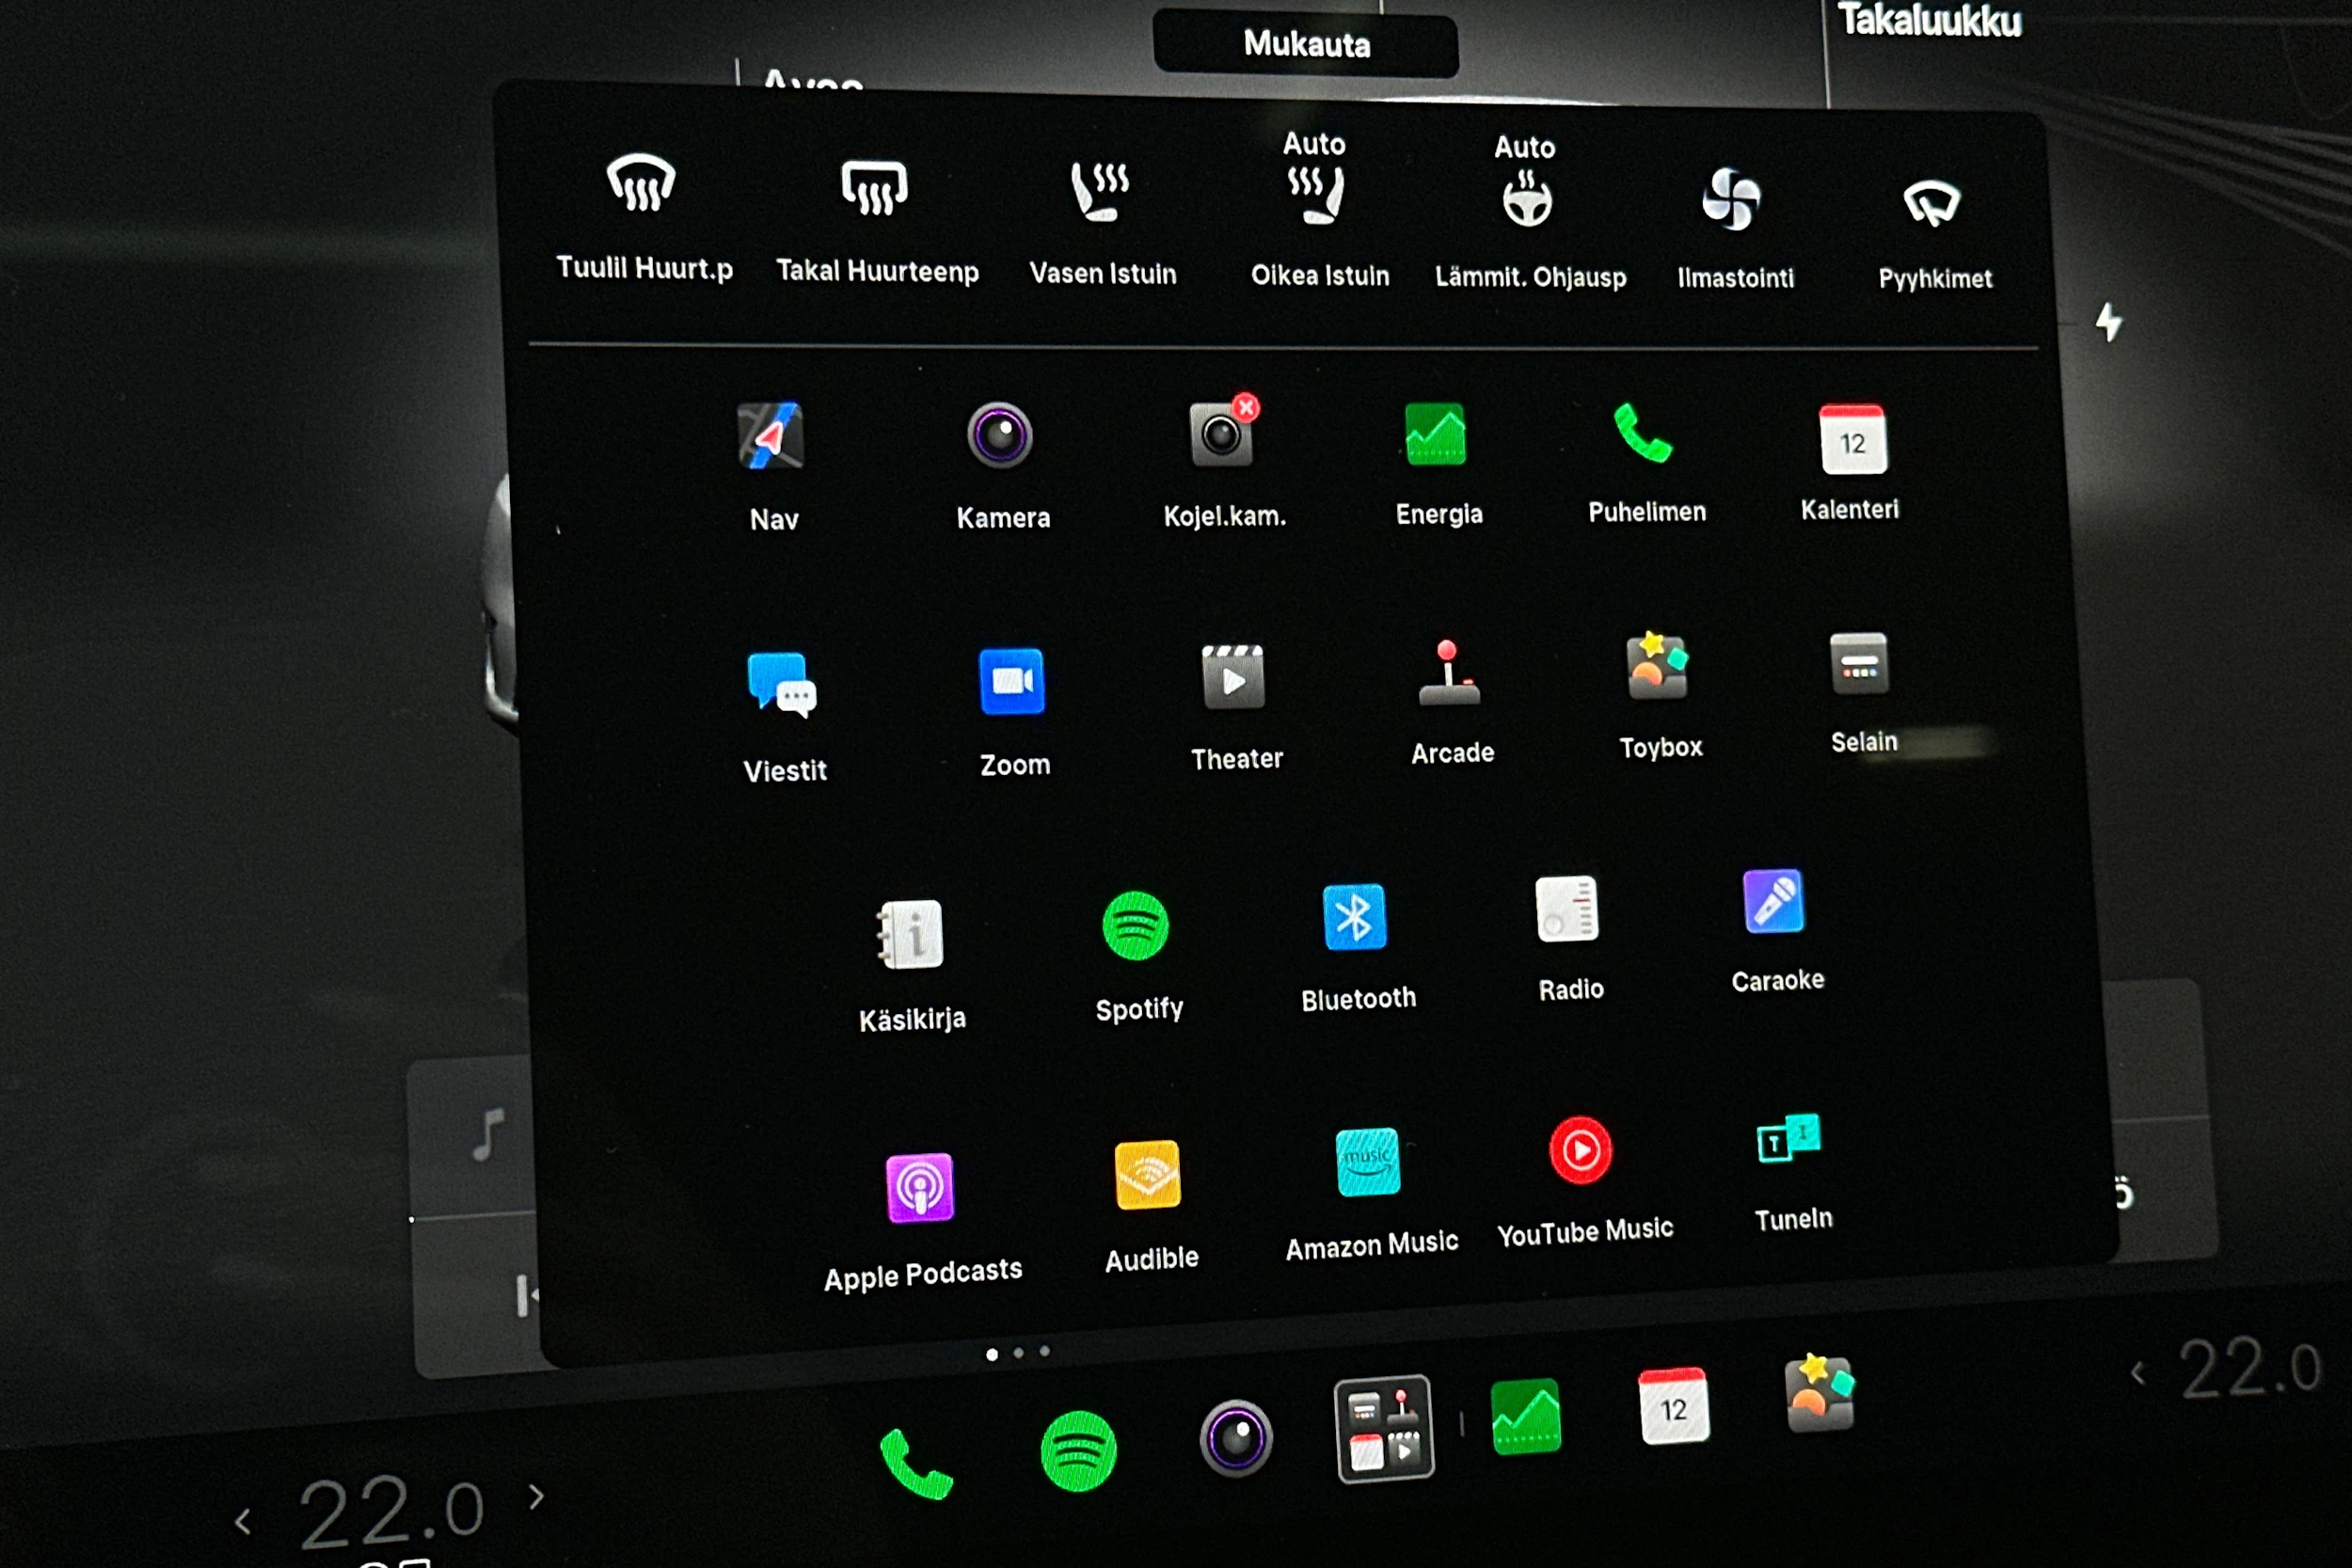Tap the calendar icon in the bottom dock
This screenshot has height=1568, width=2352.
pyautogui.click(x=1674, y=1406)
